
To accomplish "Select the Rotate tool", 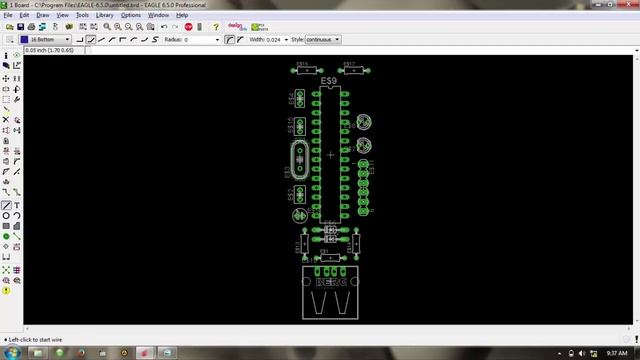I will (17, 89).
